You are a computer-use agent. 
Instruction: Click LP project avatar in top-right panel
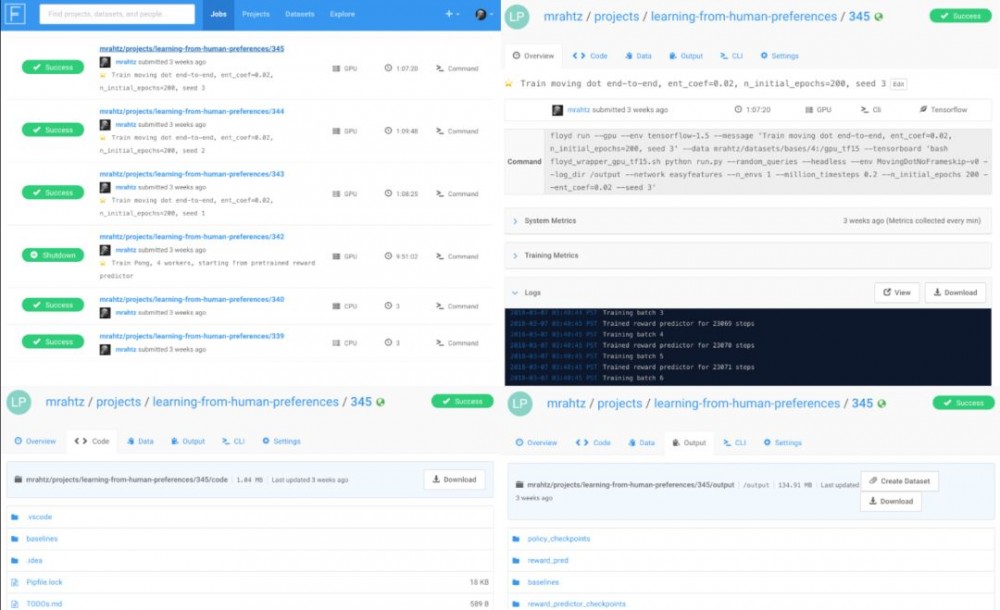point(517,17)
